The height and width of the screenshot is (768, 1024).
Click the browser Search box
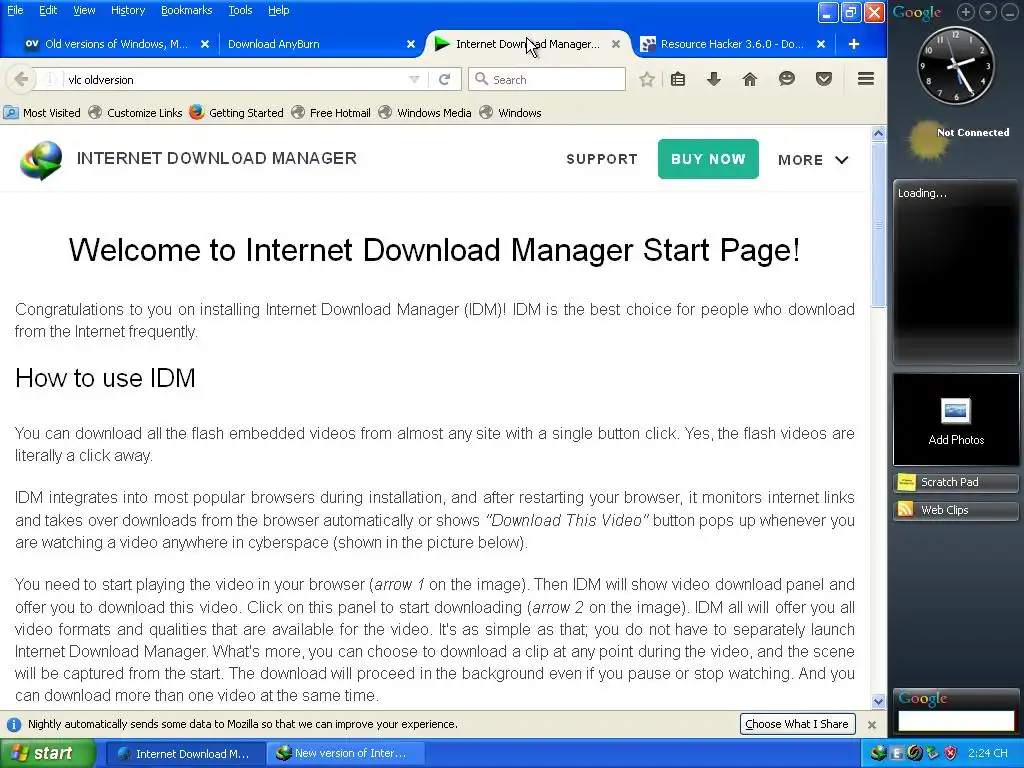click(547, 80)
